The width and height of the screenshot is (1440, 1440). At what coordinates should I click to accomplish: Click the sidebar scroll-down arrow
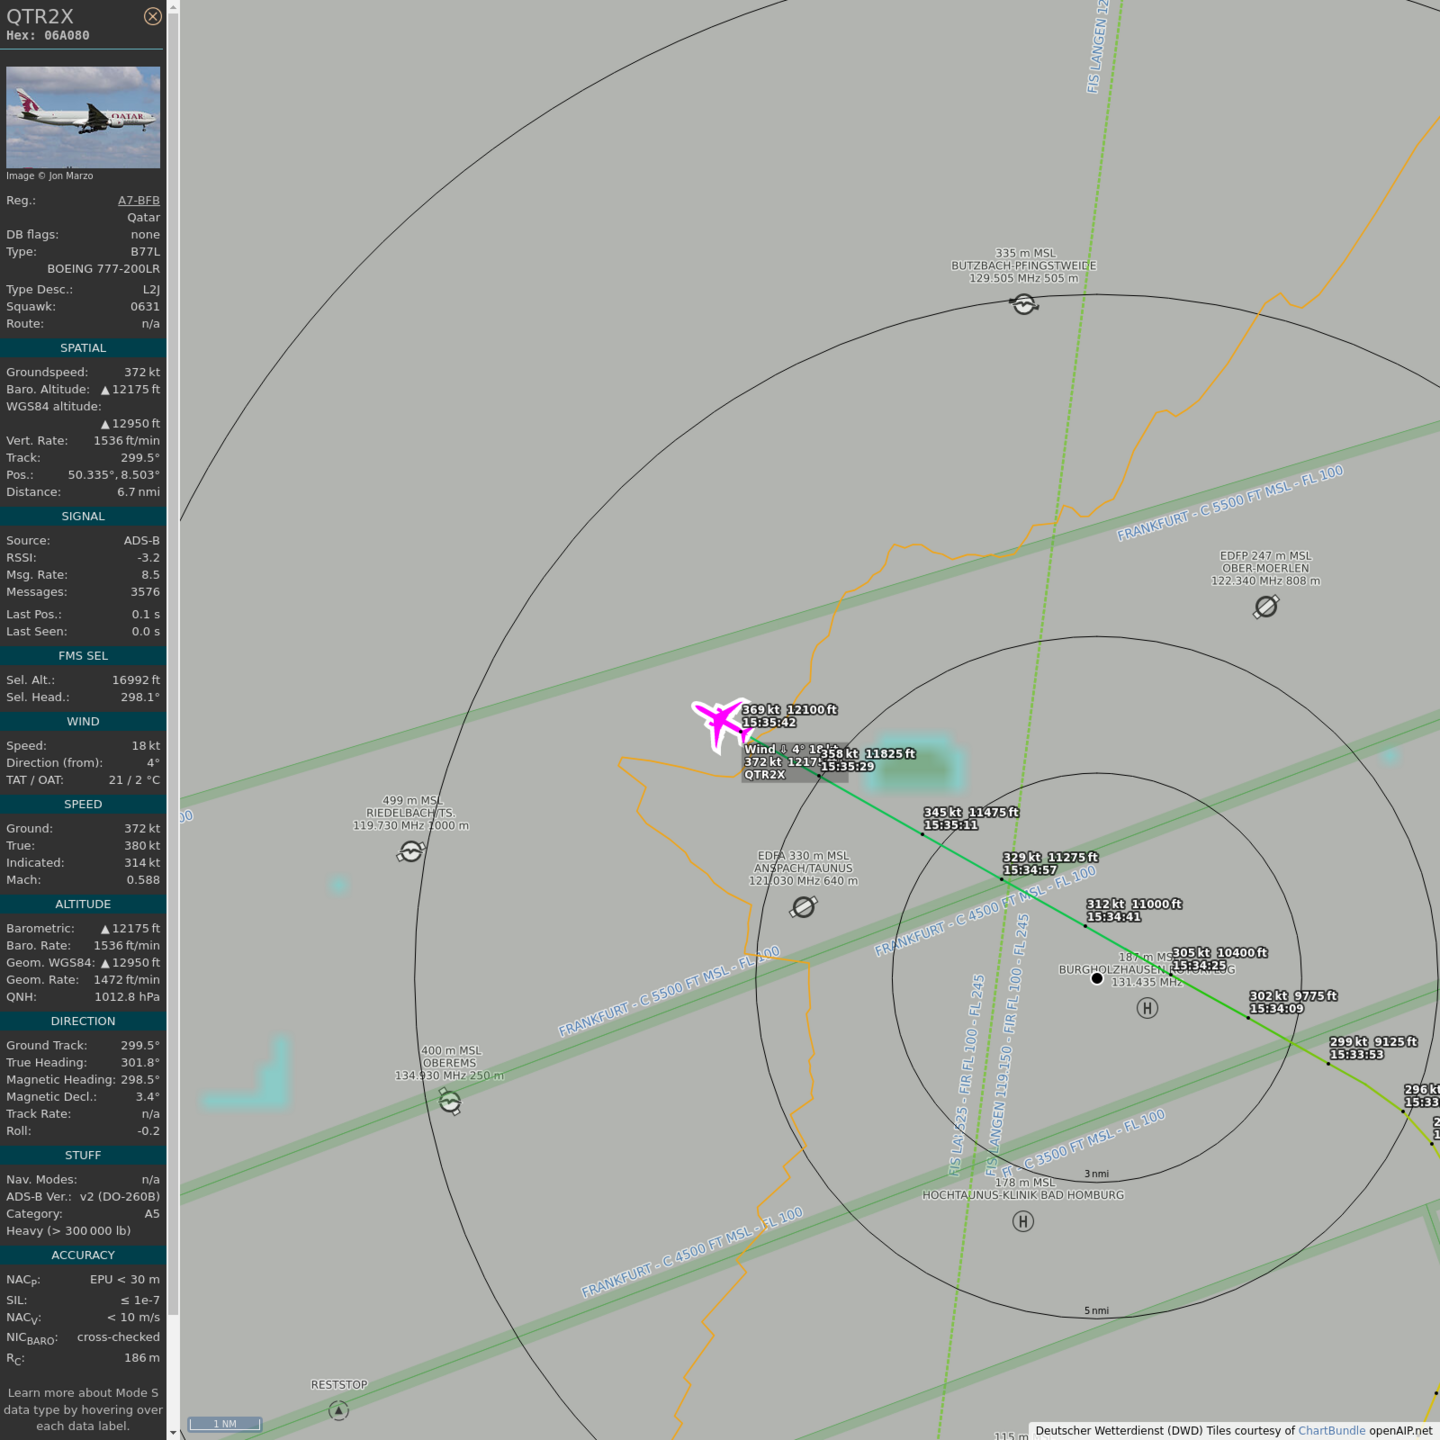coord(173,1432)
